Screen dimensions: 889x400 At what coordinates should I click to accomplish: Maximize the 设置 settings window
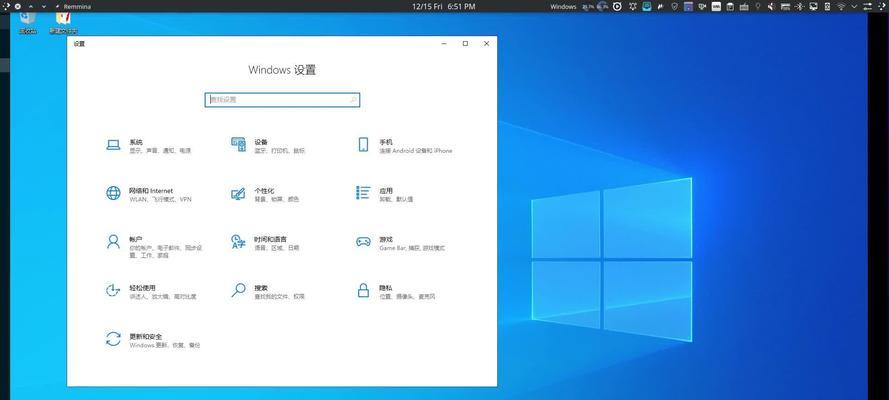point(465,44)
